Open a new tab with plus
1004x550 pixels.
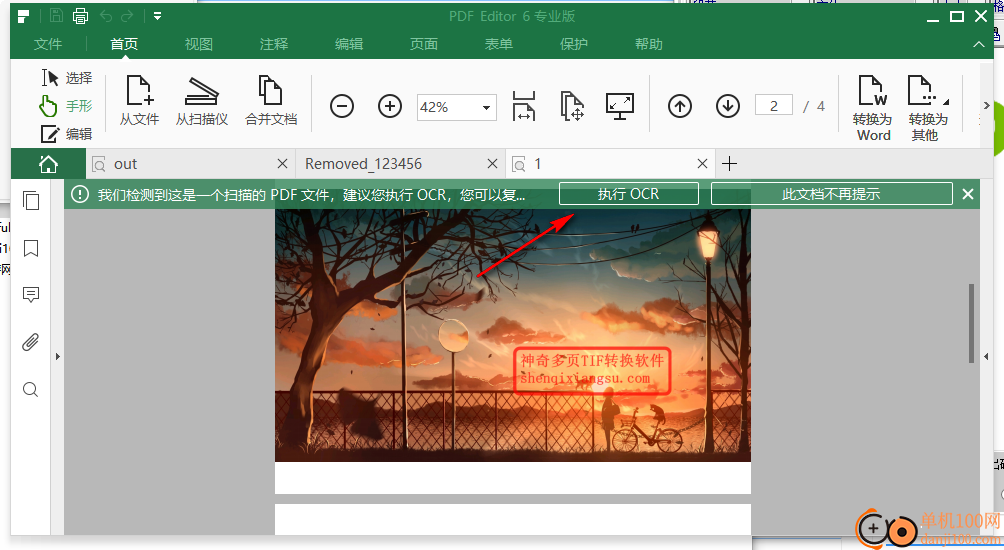[729, 164]
